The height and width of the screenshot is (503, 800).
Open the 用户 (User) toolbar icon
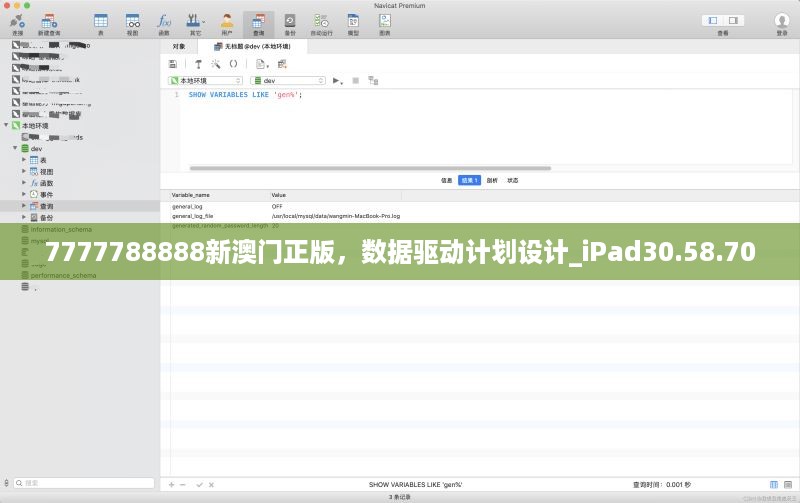coord(227,24)
